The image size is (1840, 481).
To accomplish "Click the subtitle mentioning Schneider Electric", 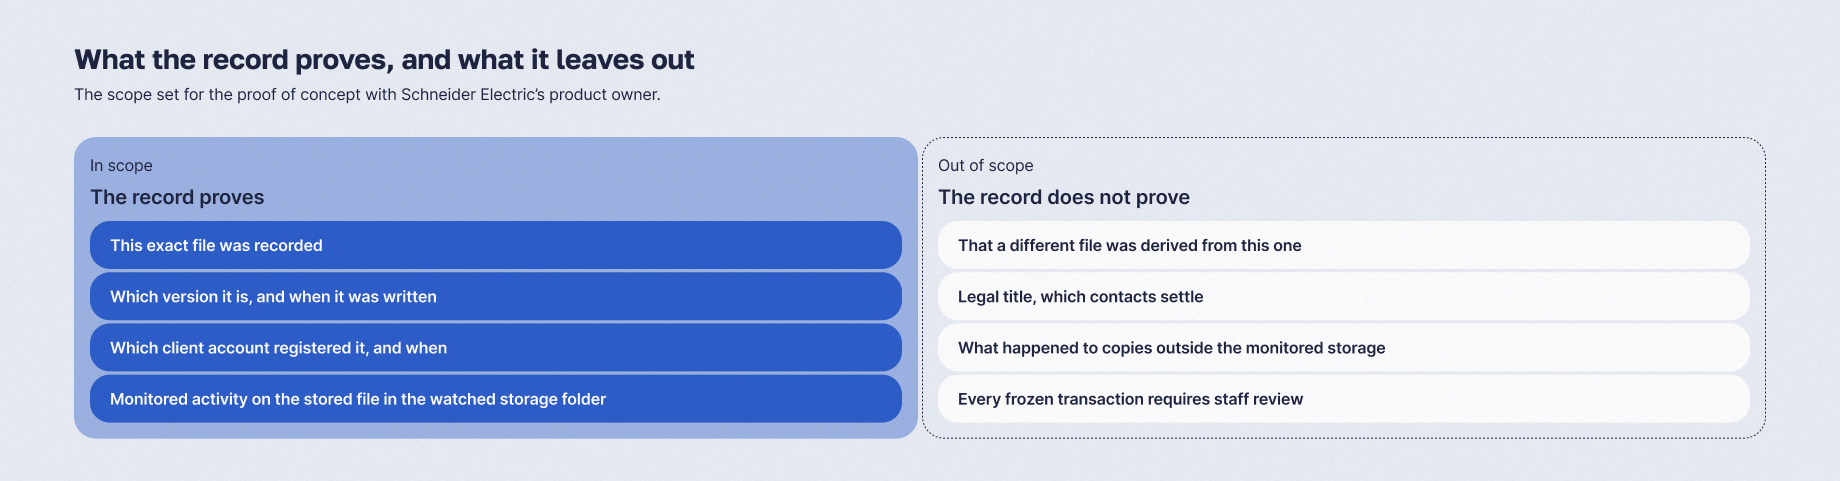I will point(367,94).
